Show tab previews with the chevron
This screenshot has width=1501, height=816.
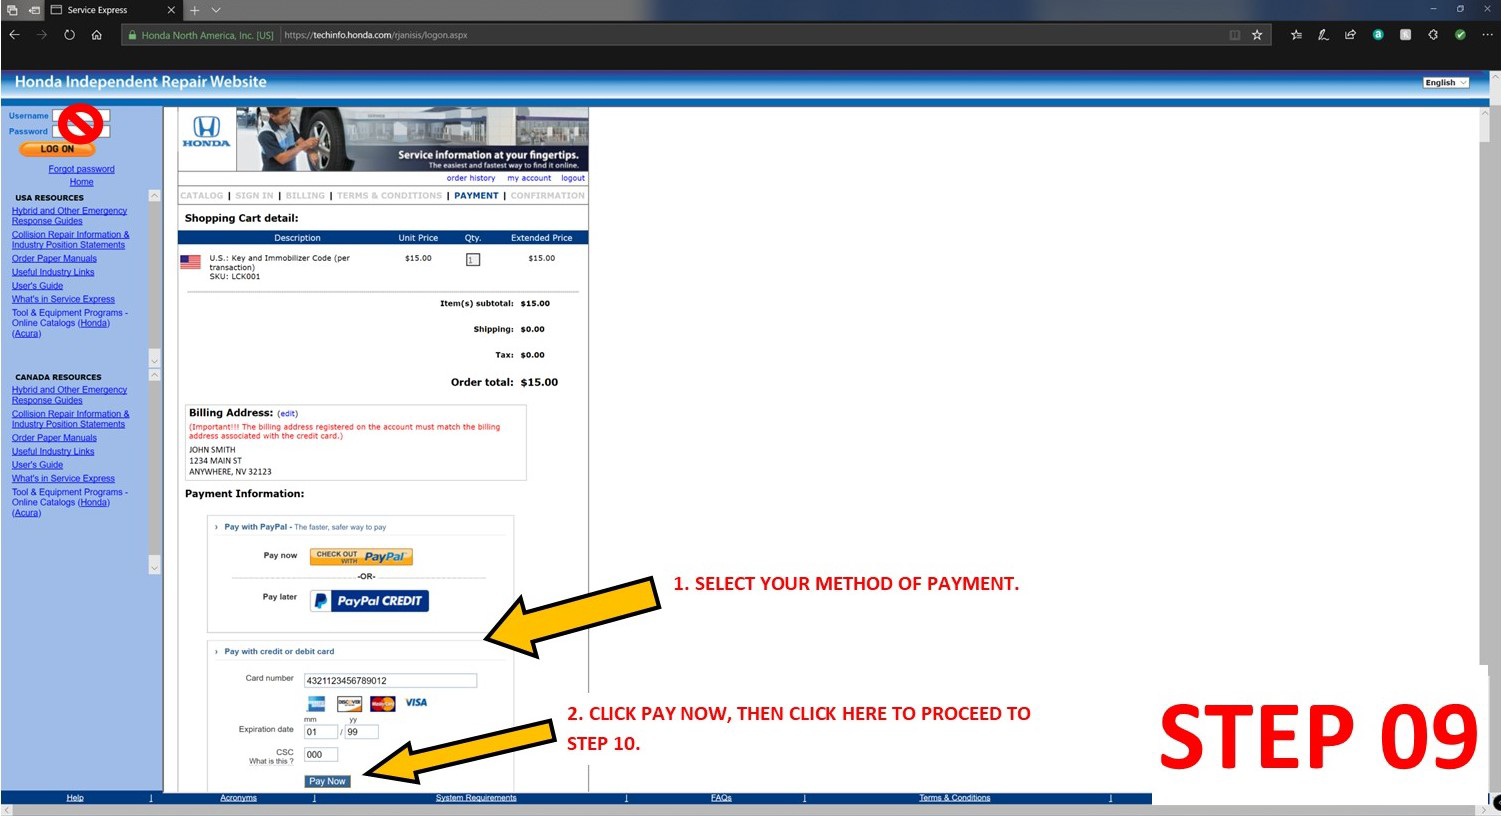pyautogui.click(x=216, y=10)
